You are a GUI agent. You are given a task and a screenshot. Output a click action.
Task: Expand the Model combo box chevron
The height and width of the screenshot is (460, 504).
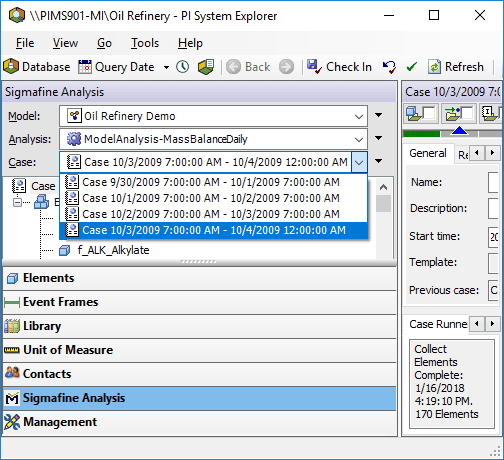(359, 116)
